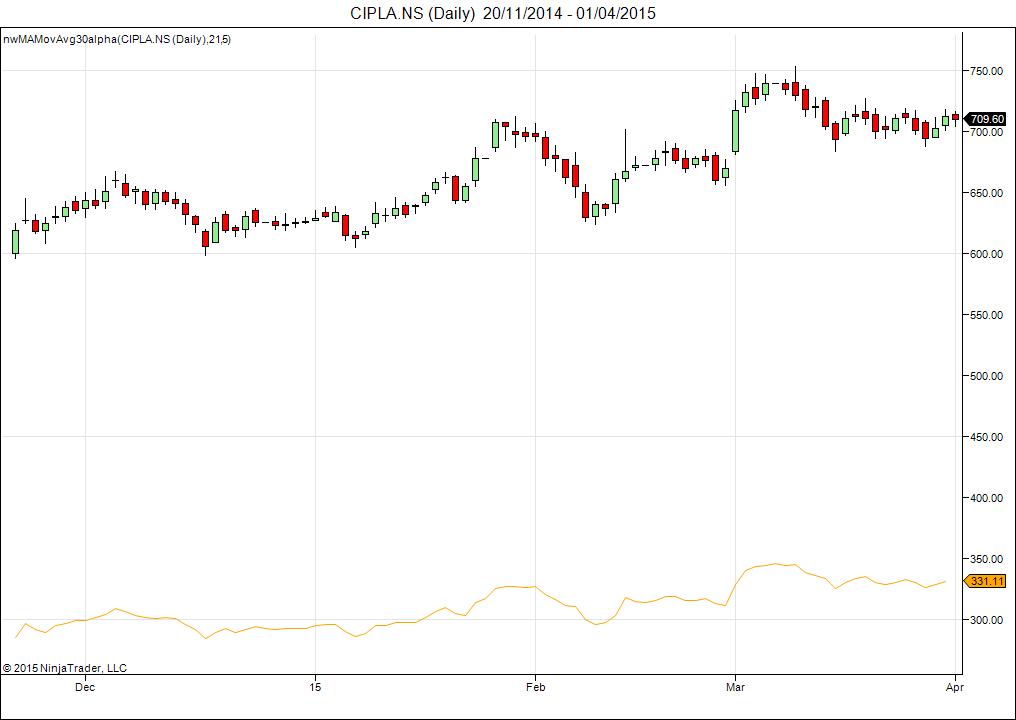Click the 350.00 price axis label
The height and width of the screenshot is (720, 1016).
(x=986, y=559)
